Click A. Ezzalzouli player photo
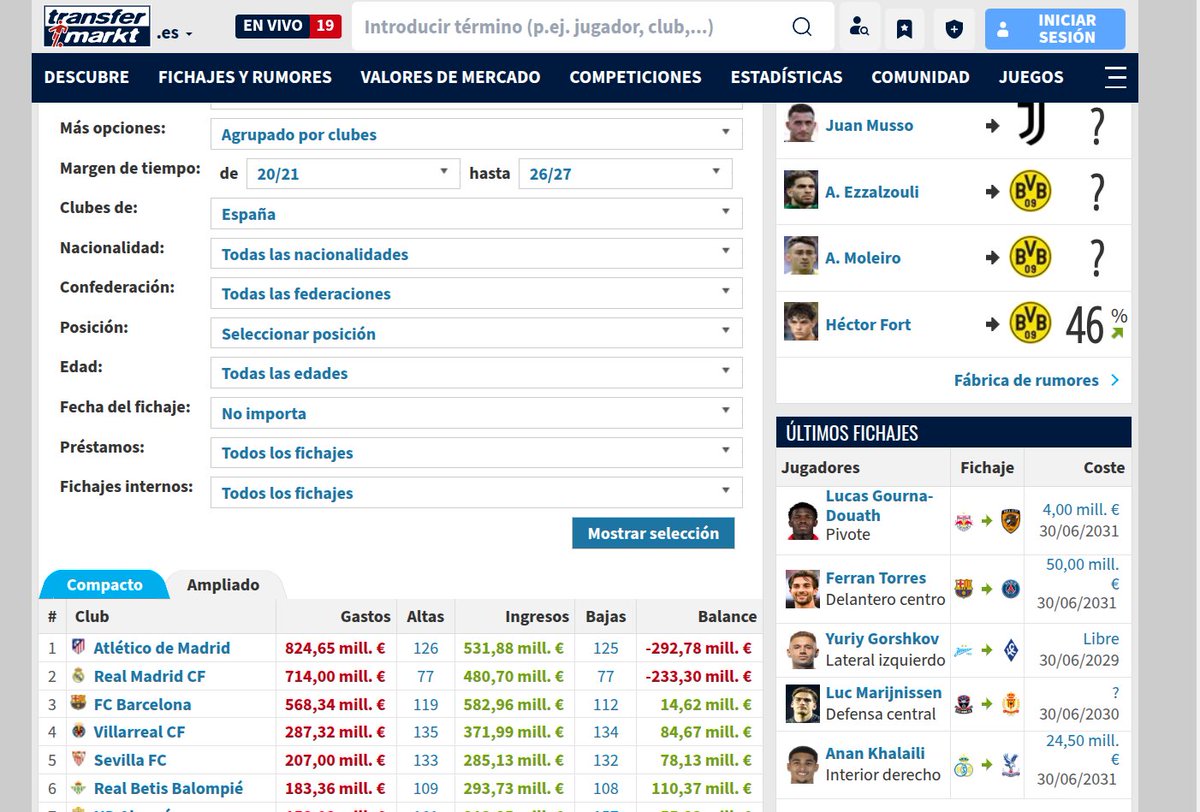Viewport: 1200px width, 812px height. point(801,190)
